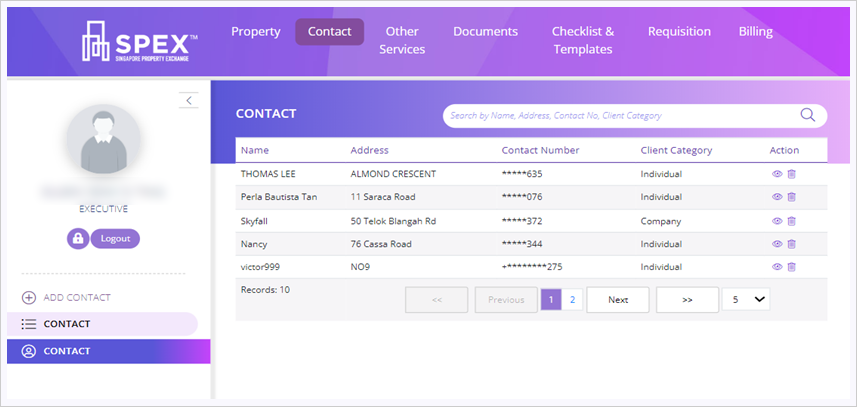The image size is (857, 407).
Task: View THOMAS LEE contact via eye icon
Action: [776, 174]
